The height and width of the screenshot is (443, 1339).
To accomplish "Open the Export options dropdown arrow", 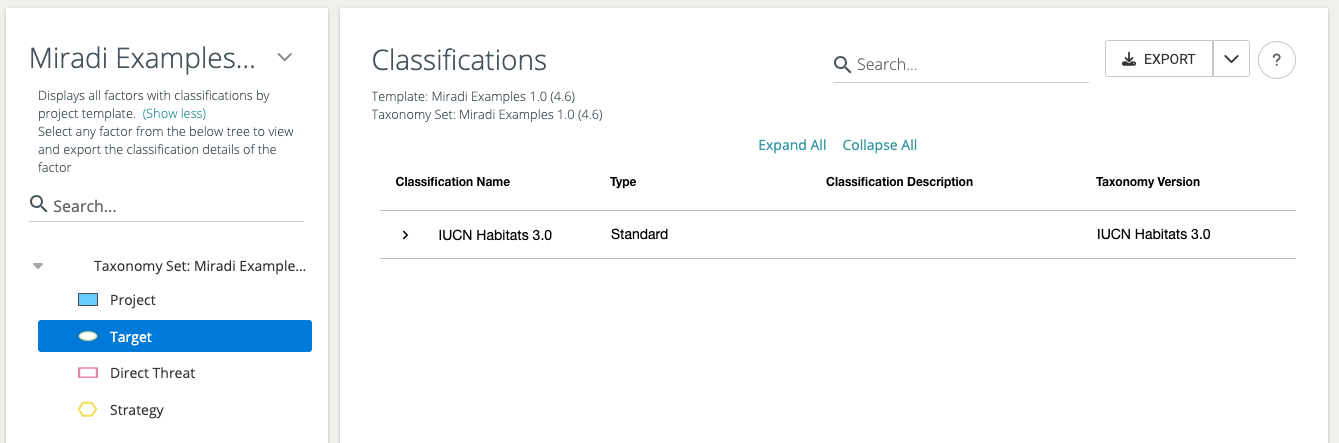I will click(x=1231, y=60).
